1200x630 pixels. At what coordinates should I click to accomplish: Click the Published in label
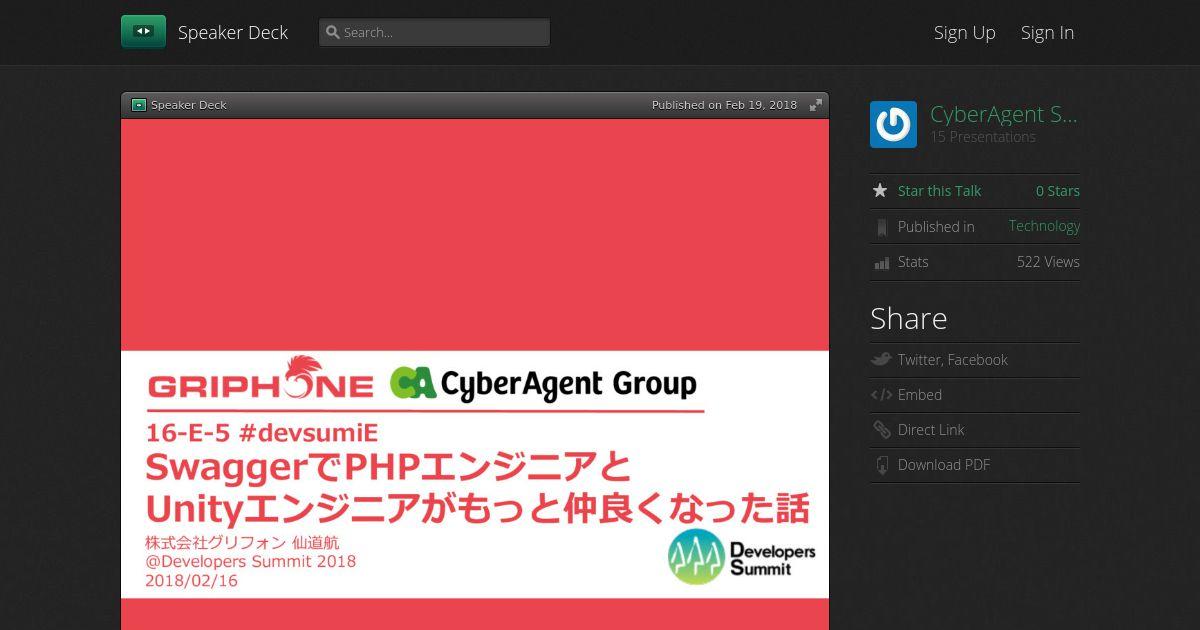click(936, 227)
